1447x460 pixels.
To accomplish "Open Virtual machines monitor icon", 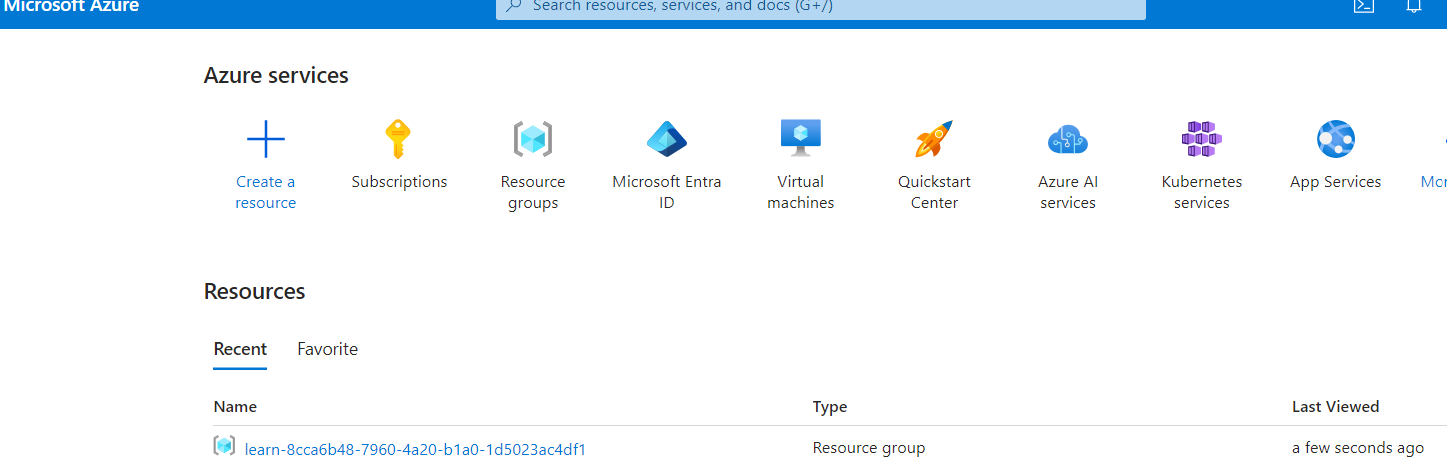I will pyautogui.click(x=801, y=138).
